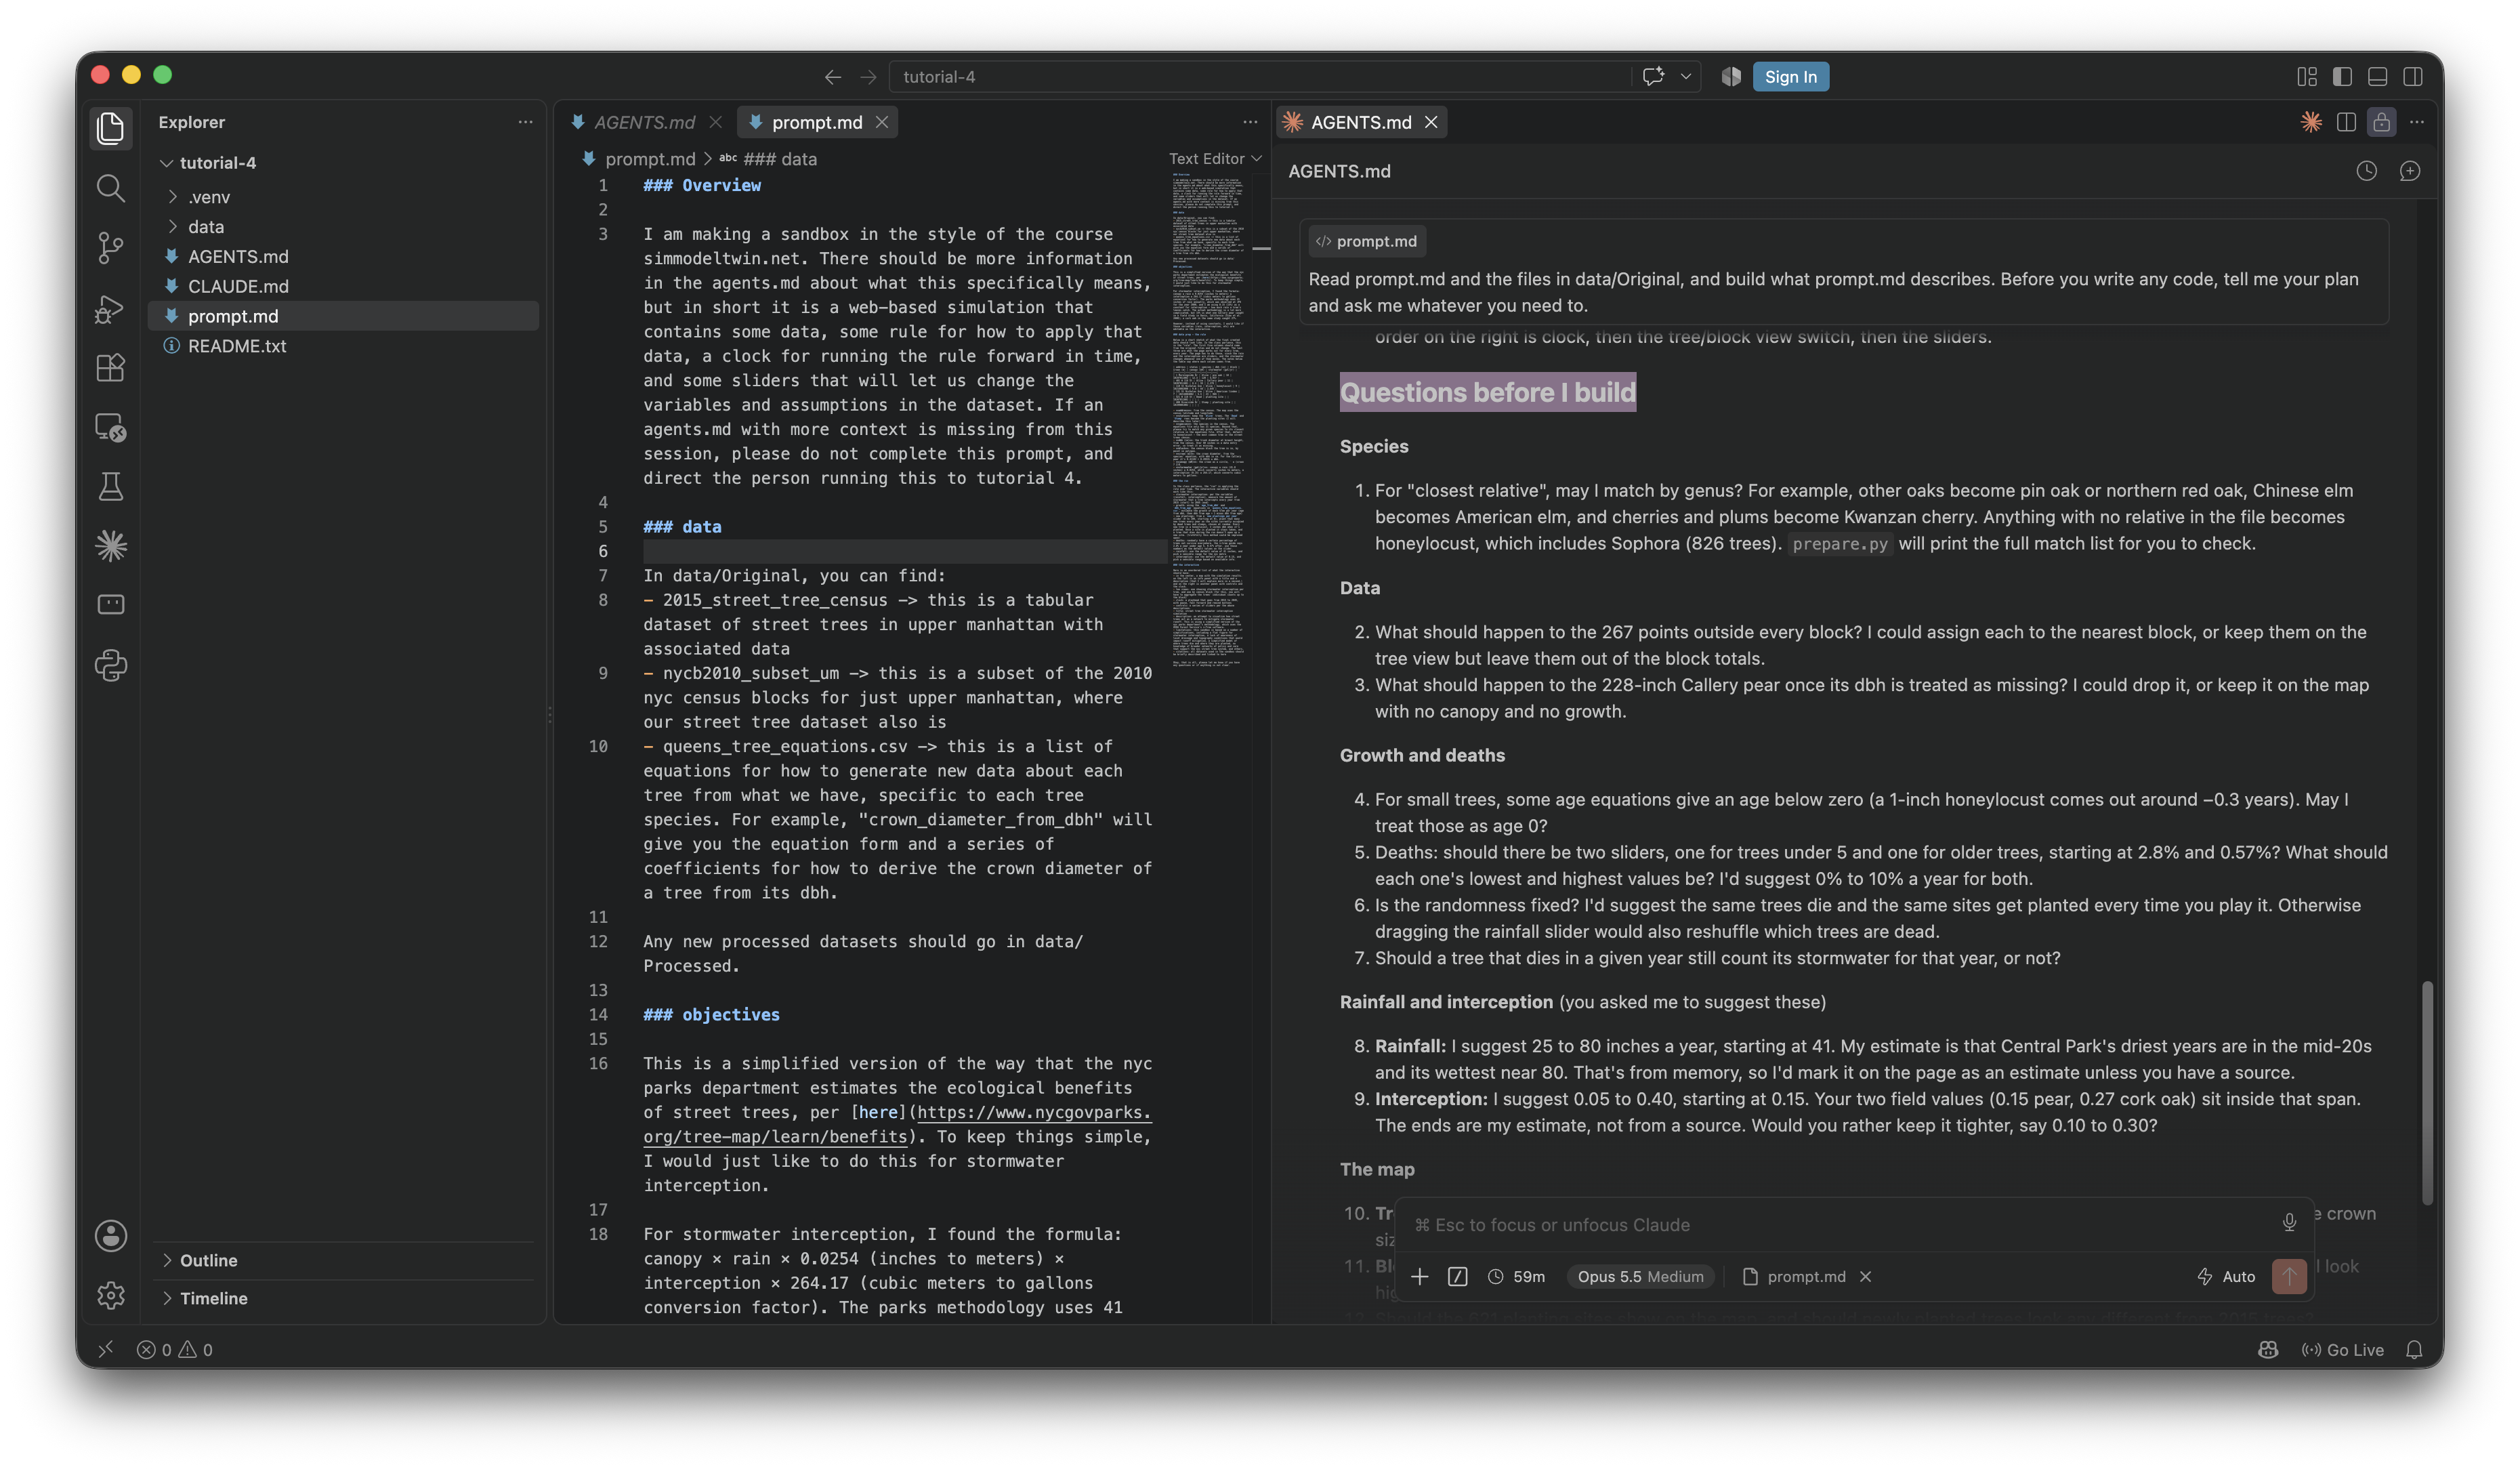Click the Explorer files icon
Image resolution: width=2520 pixels, height=1469 pixels.
click(111, 128)
